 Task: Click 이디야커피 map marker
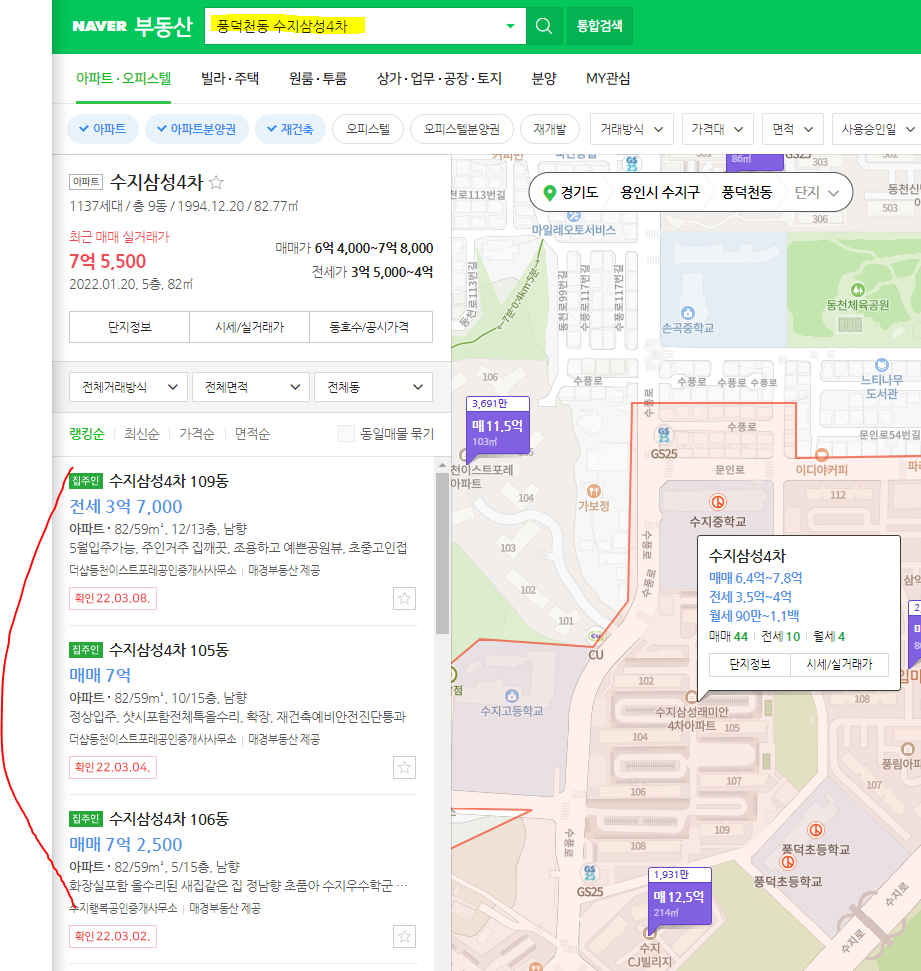[x=821, y=455]
